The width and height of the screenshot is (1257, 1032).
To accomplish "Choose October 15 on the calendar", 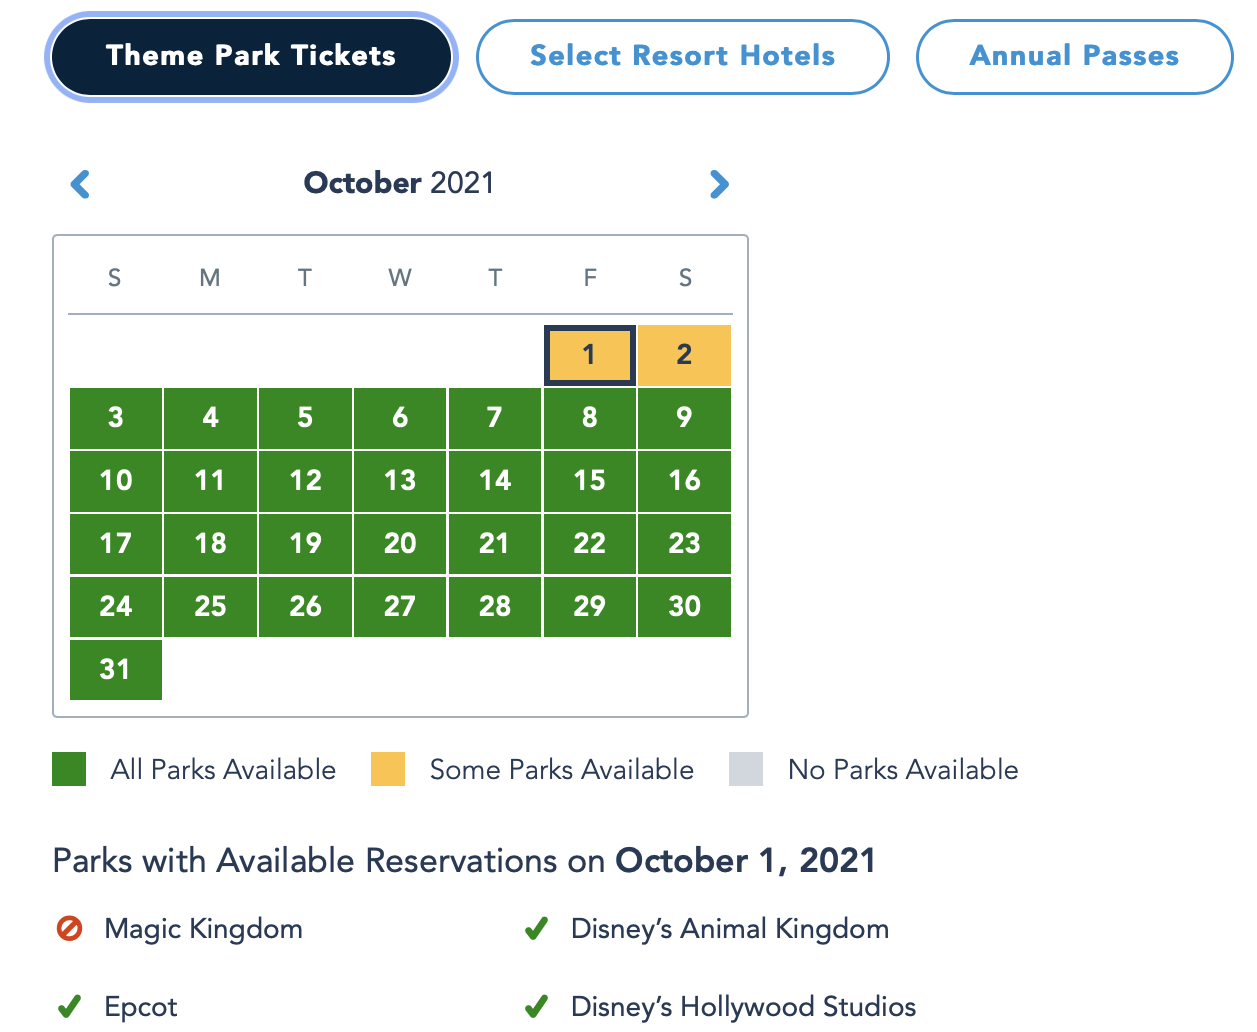I will tap(589, 480).
